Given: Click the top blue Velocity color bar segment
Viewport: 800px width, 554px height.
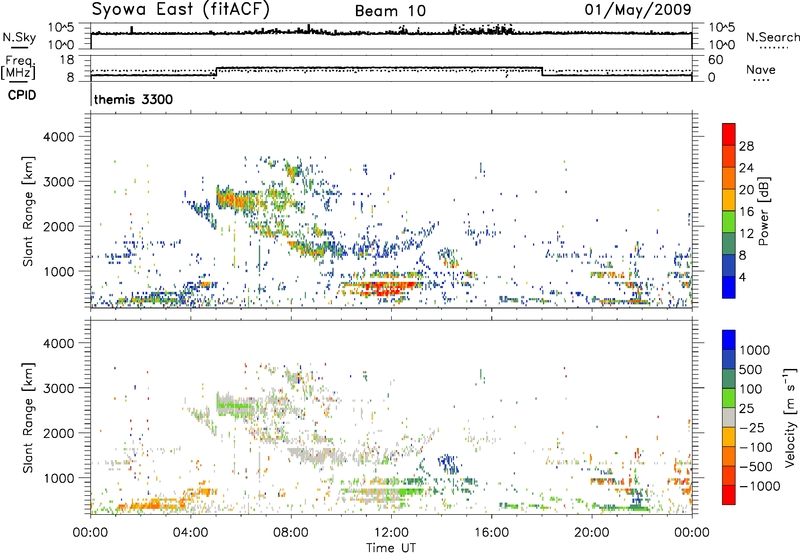Looking at the screenshot, I should (729, 340).
